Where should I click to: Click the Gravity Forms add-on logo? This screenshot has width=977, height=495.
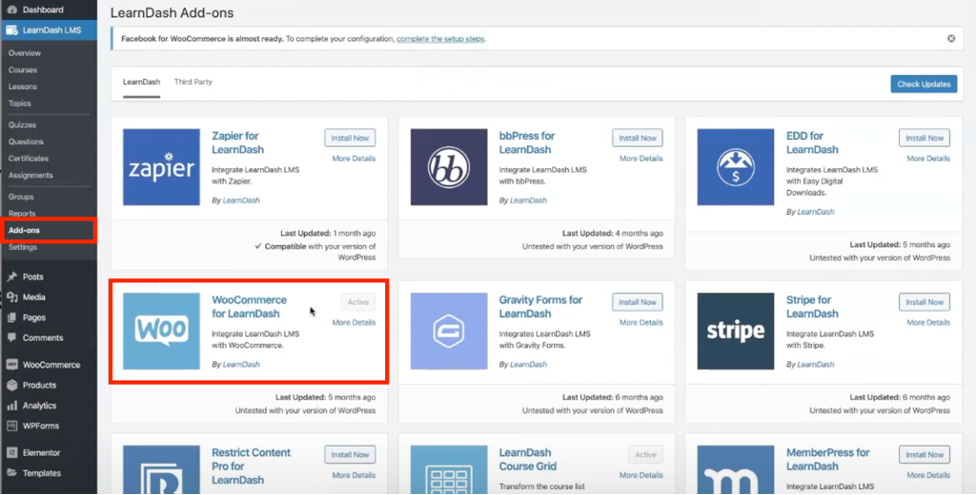pos(449,331)
